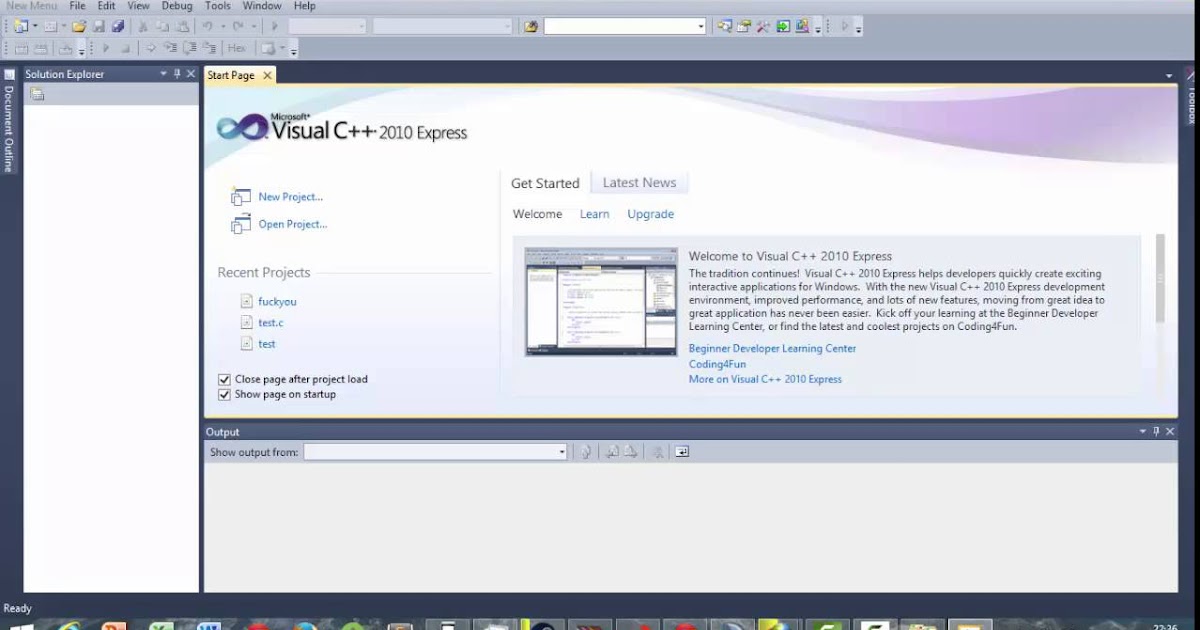The image size is (1200, 630).
Task: Open Beginner Developer Learning Center link
Action: tap(772, 348)
